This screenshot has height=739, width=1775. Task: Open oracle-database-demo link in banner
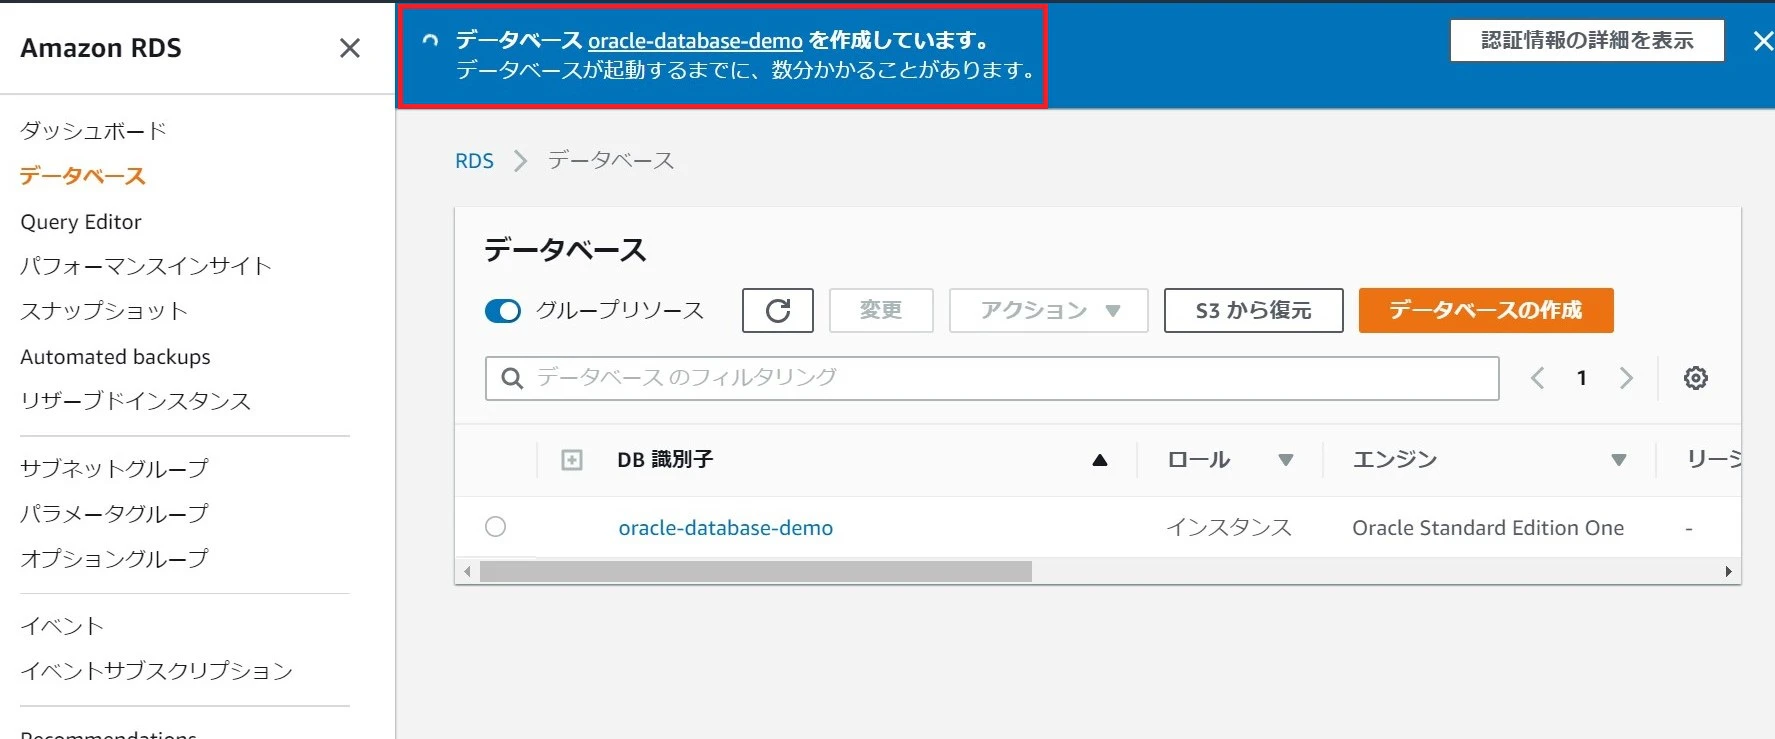tap(695, 41)
